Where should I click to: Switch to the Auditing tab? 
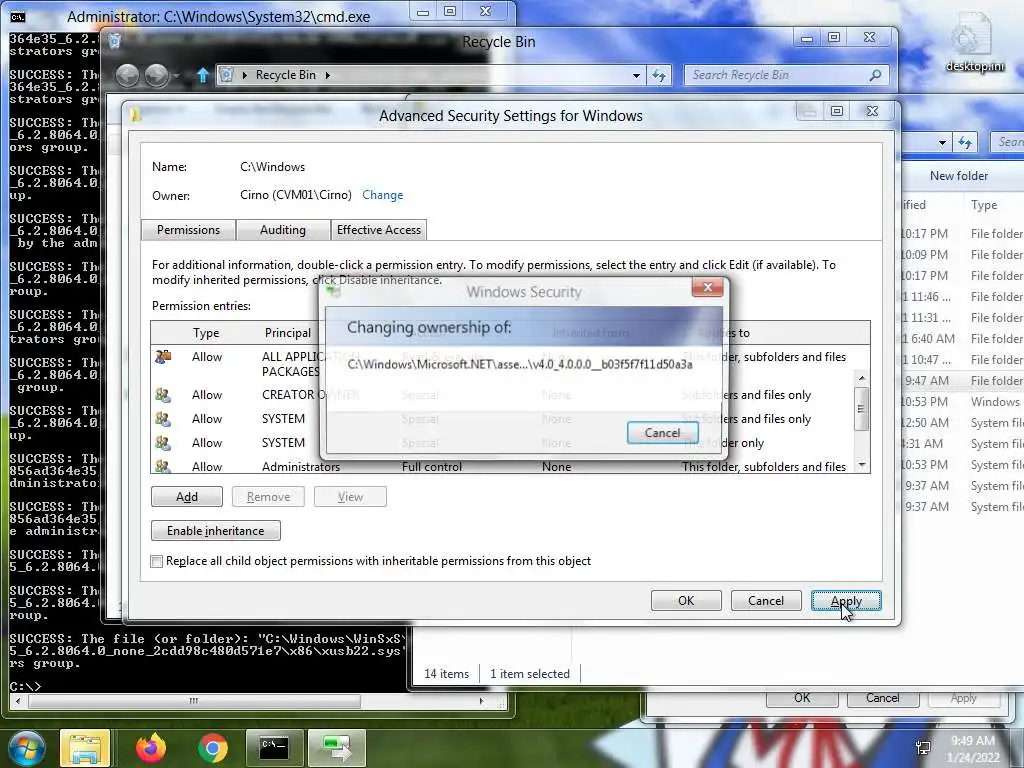pos(283,230)
